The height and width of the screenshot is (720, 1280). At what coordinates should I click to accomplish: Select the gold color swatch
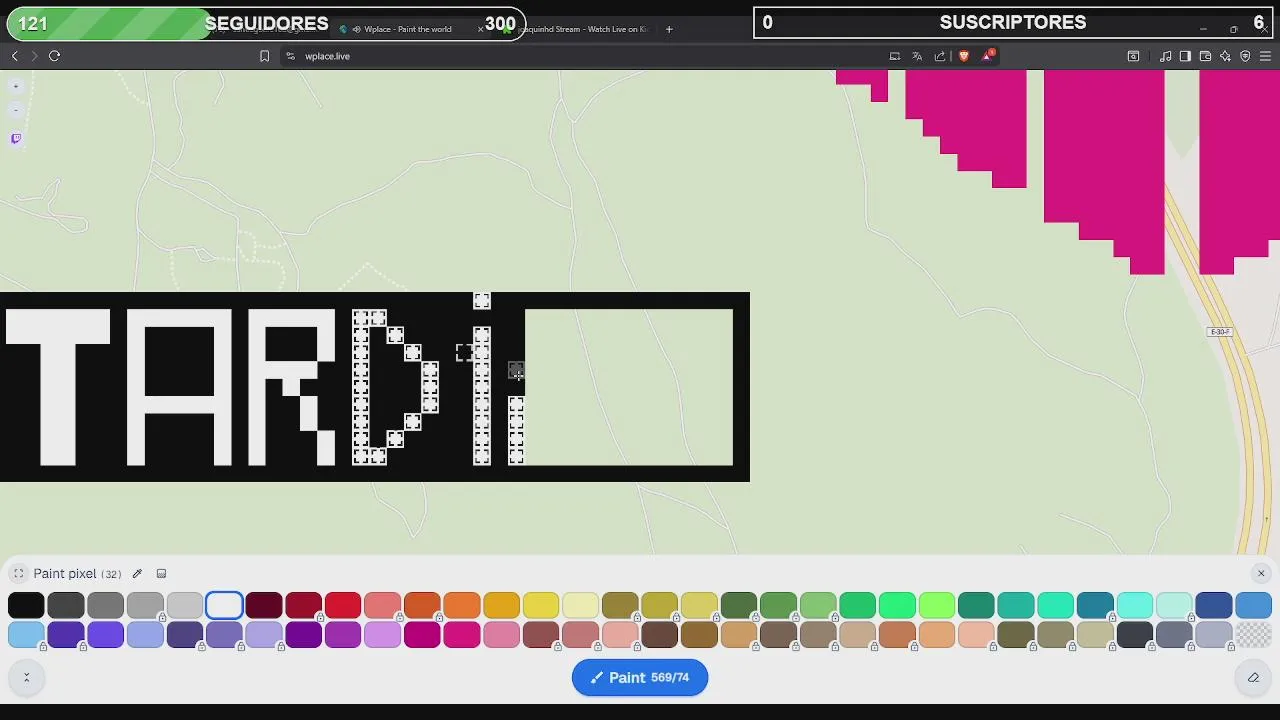(x=501, y=605)
